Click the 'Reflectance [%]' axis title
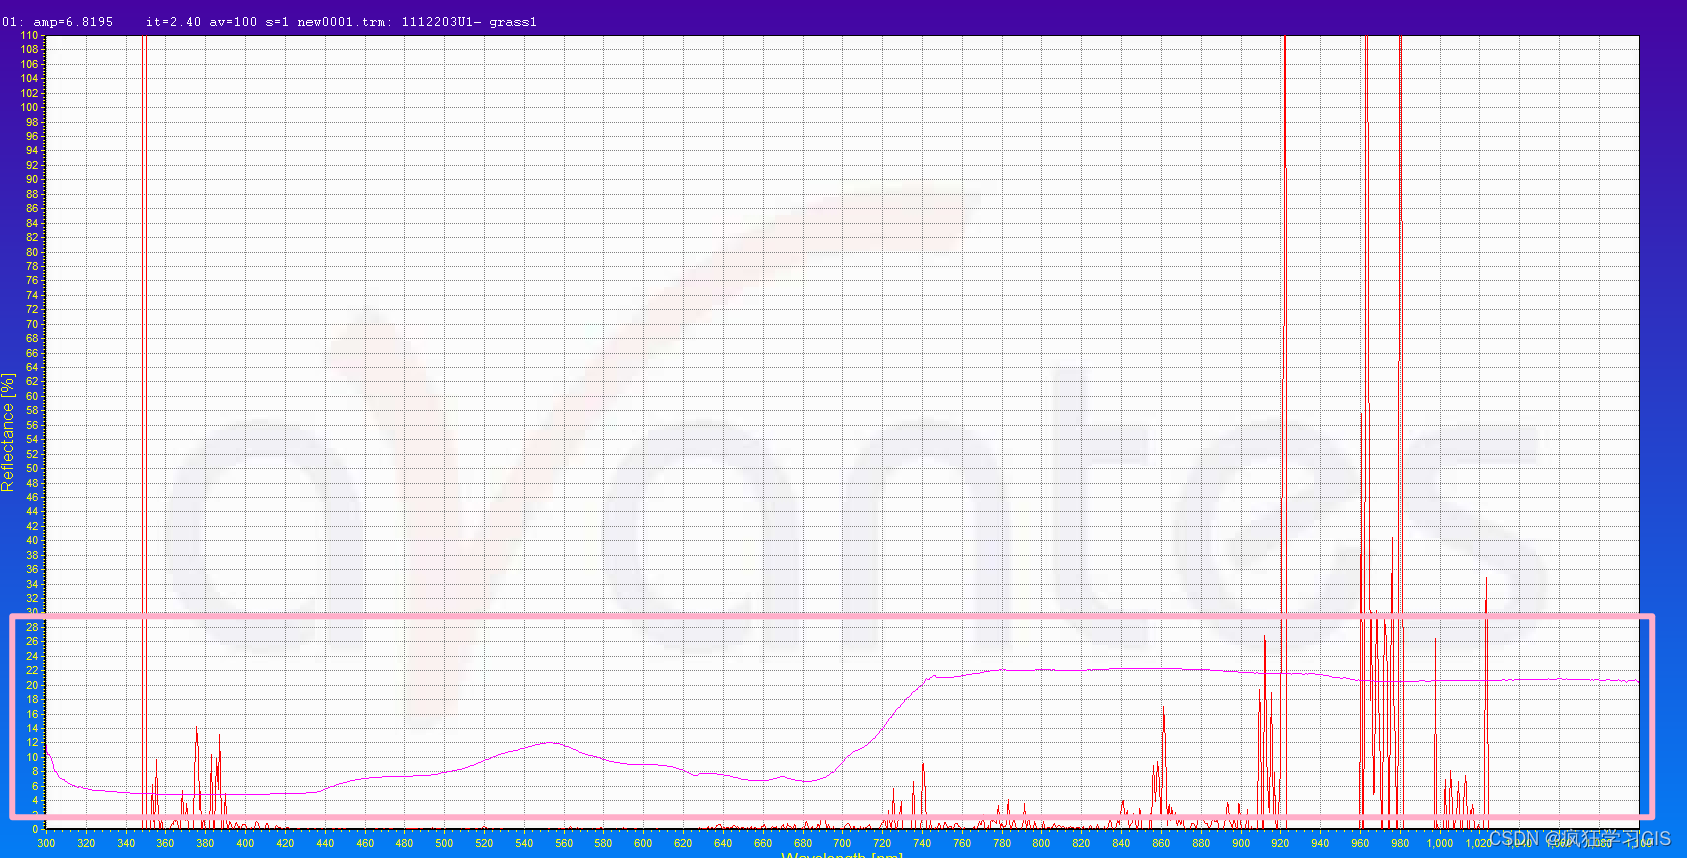Image resolution: width=1687 pixels, height=858 pixels. [x=8, y=432]
